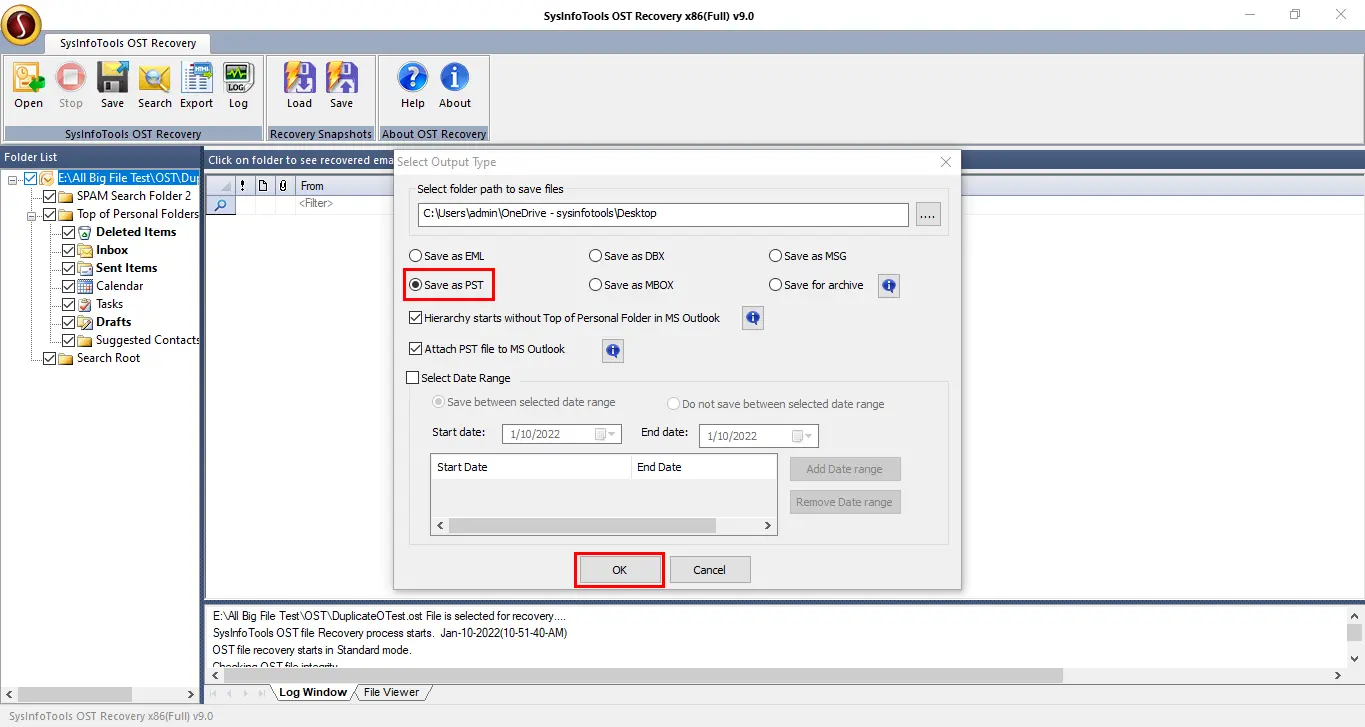Viewport: 1365px width, 727px height.
Task: Click the Add Date range button
Action: coord(845,469)
